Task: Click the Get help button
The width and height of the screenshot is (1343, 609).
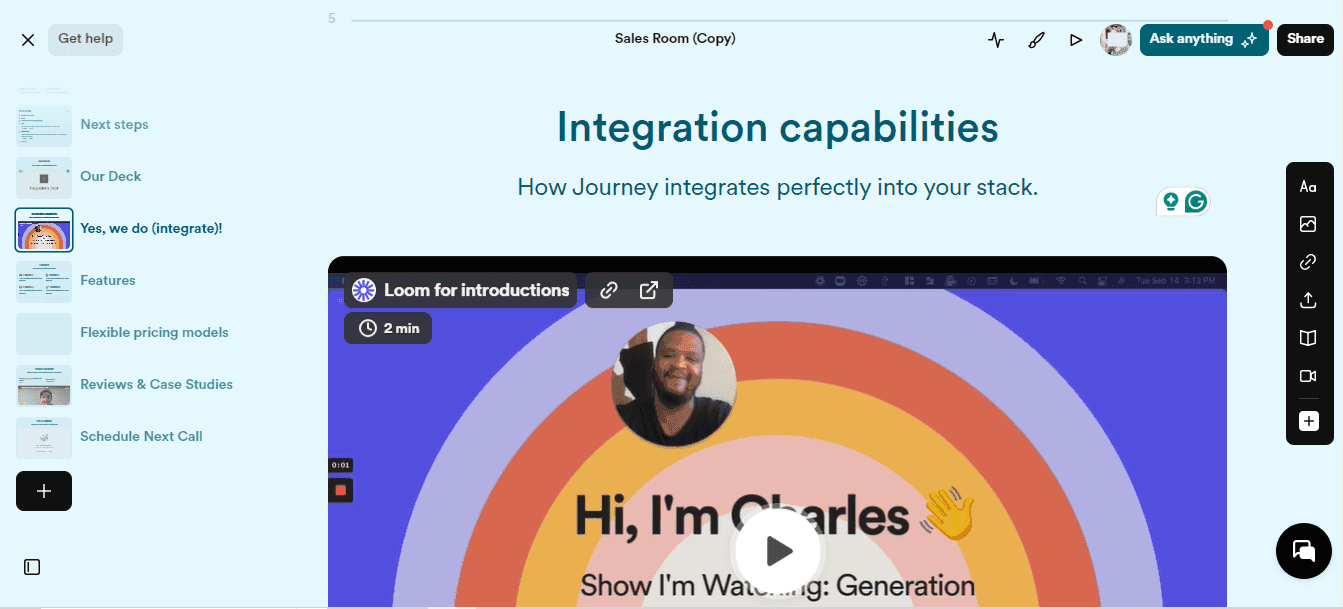Action: [x=85, y=39]
